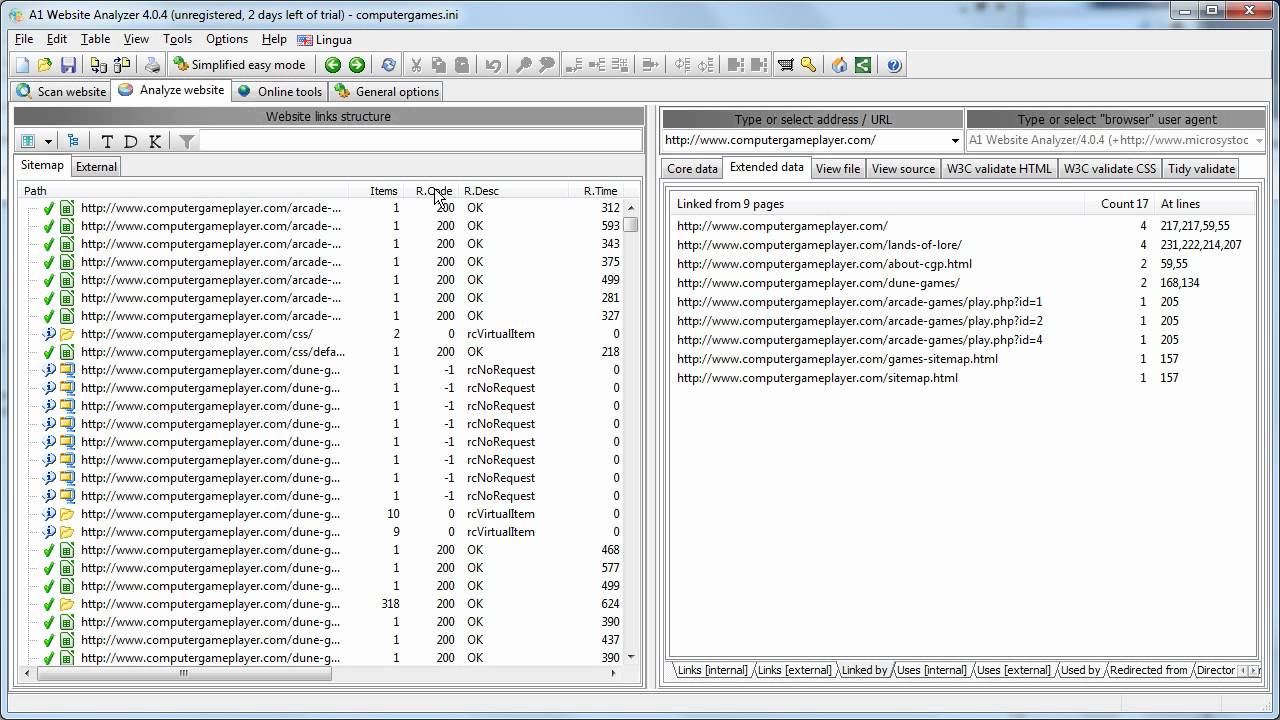Open the browser user agent dropdown
This screenshot has height=720, width=1280.
coord(1259,141)
